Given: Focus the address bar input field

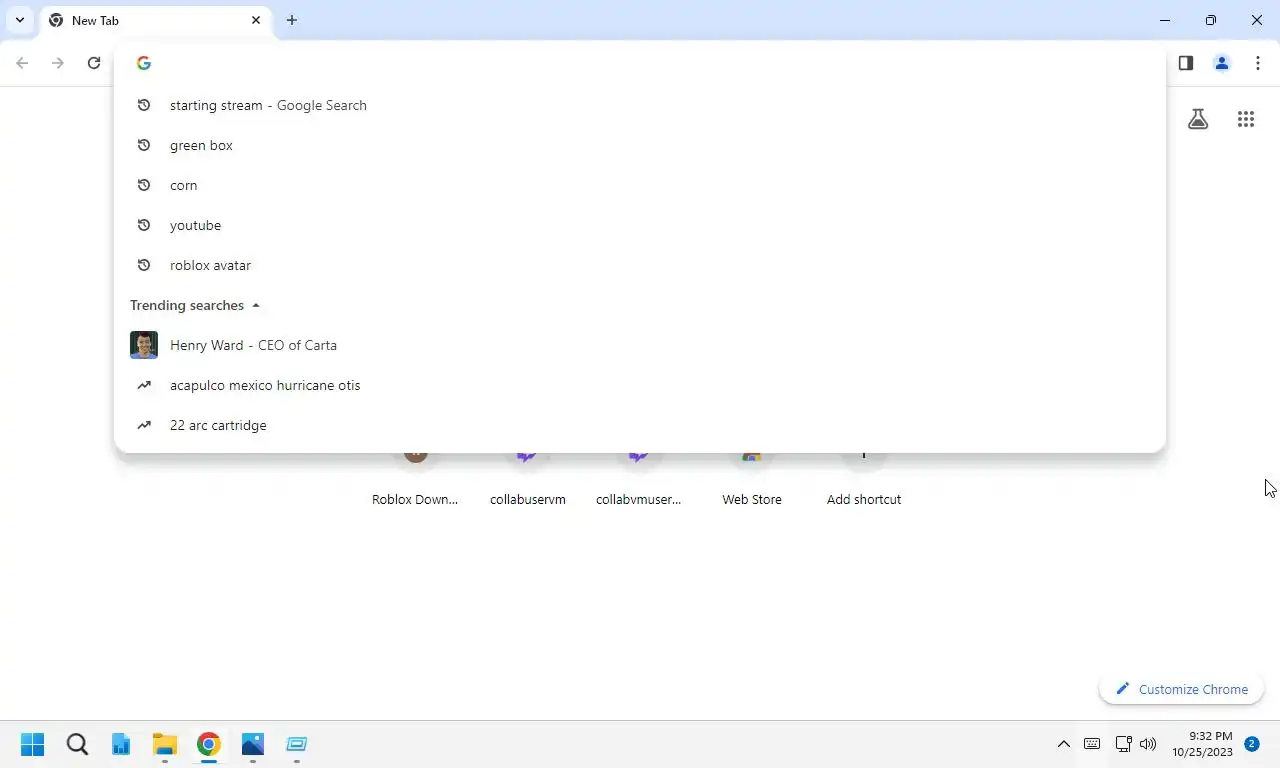Looking at the screenshot, I should (x=640, y=63).
